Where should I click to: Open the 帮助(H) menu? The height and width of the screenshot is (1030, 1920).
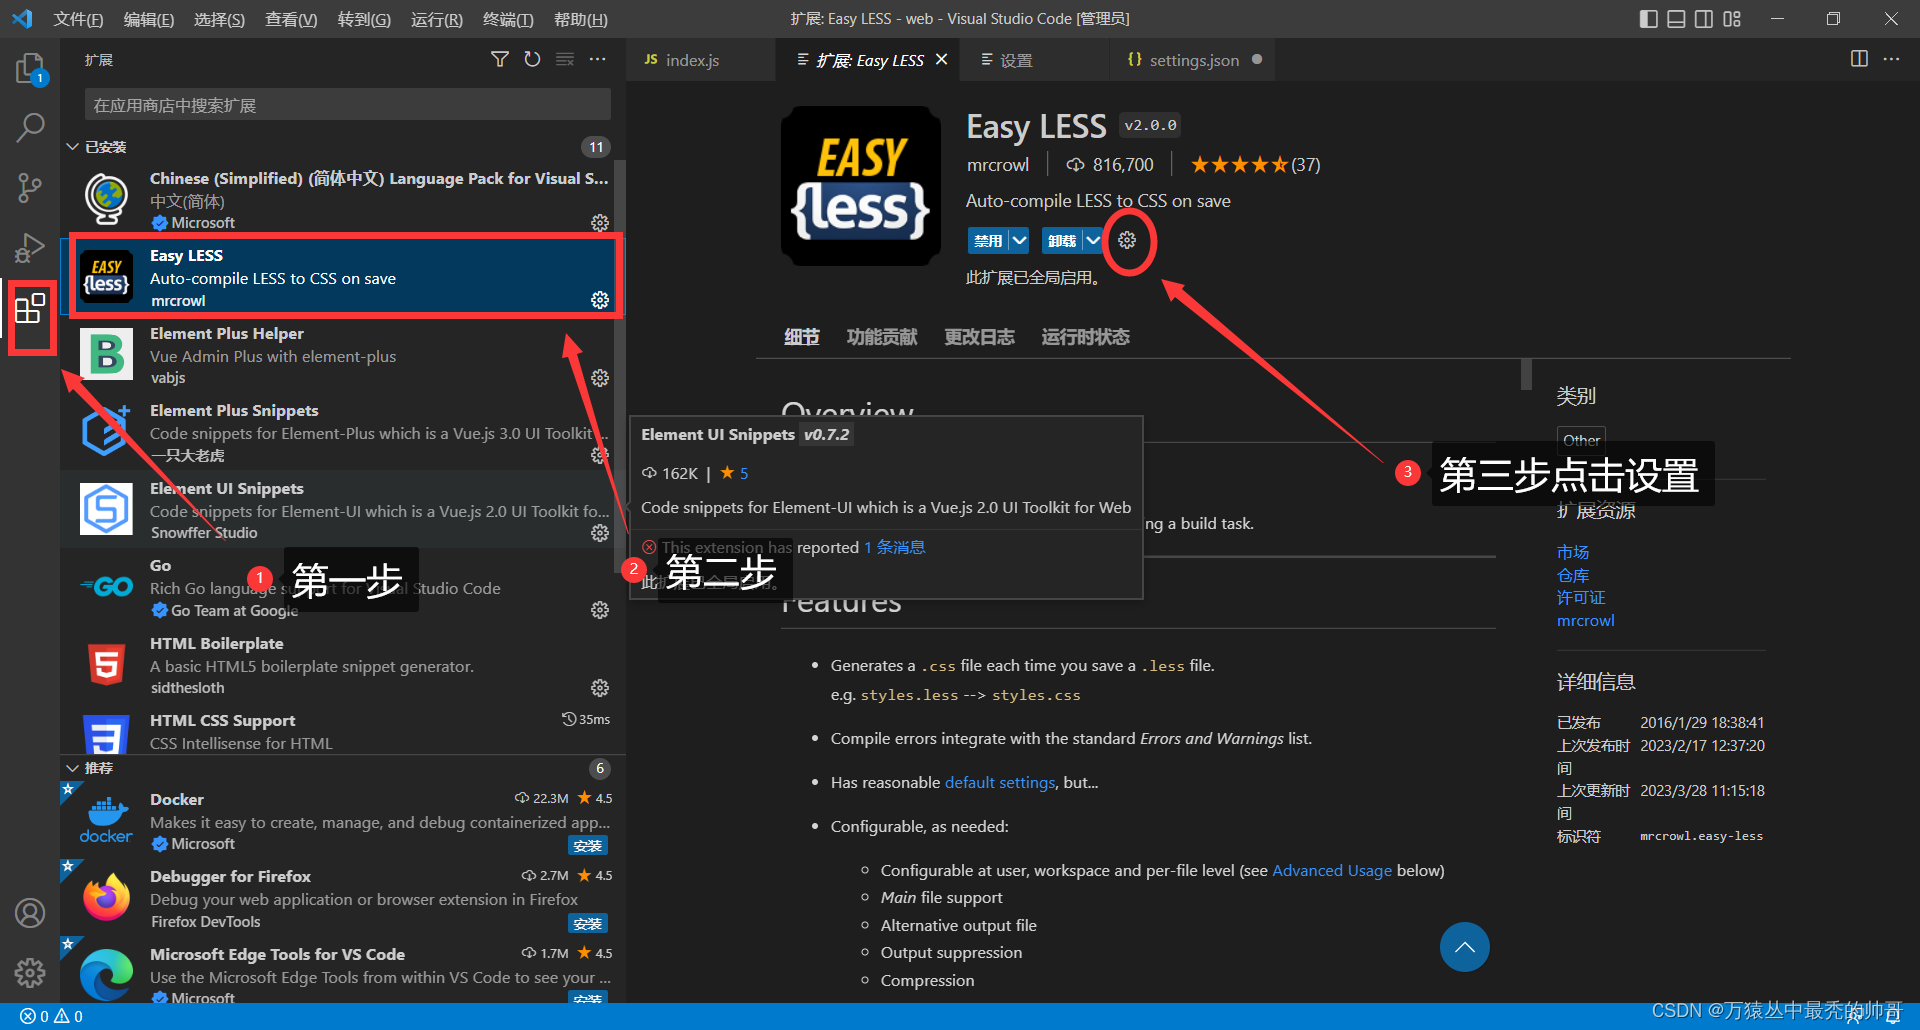pyautogui.click(x=581, y=19)
